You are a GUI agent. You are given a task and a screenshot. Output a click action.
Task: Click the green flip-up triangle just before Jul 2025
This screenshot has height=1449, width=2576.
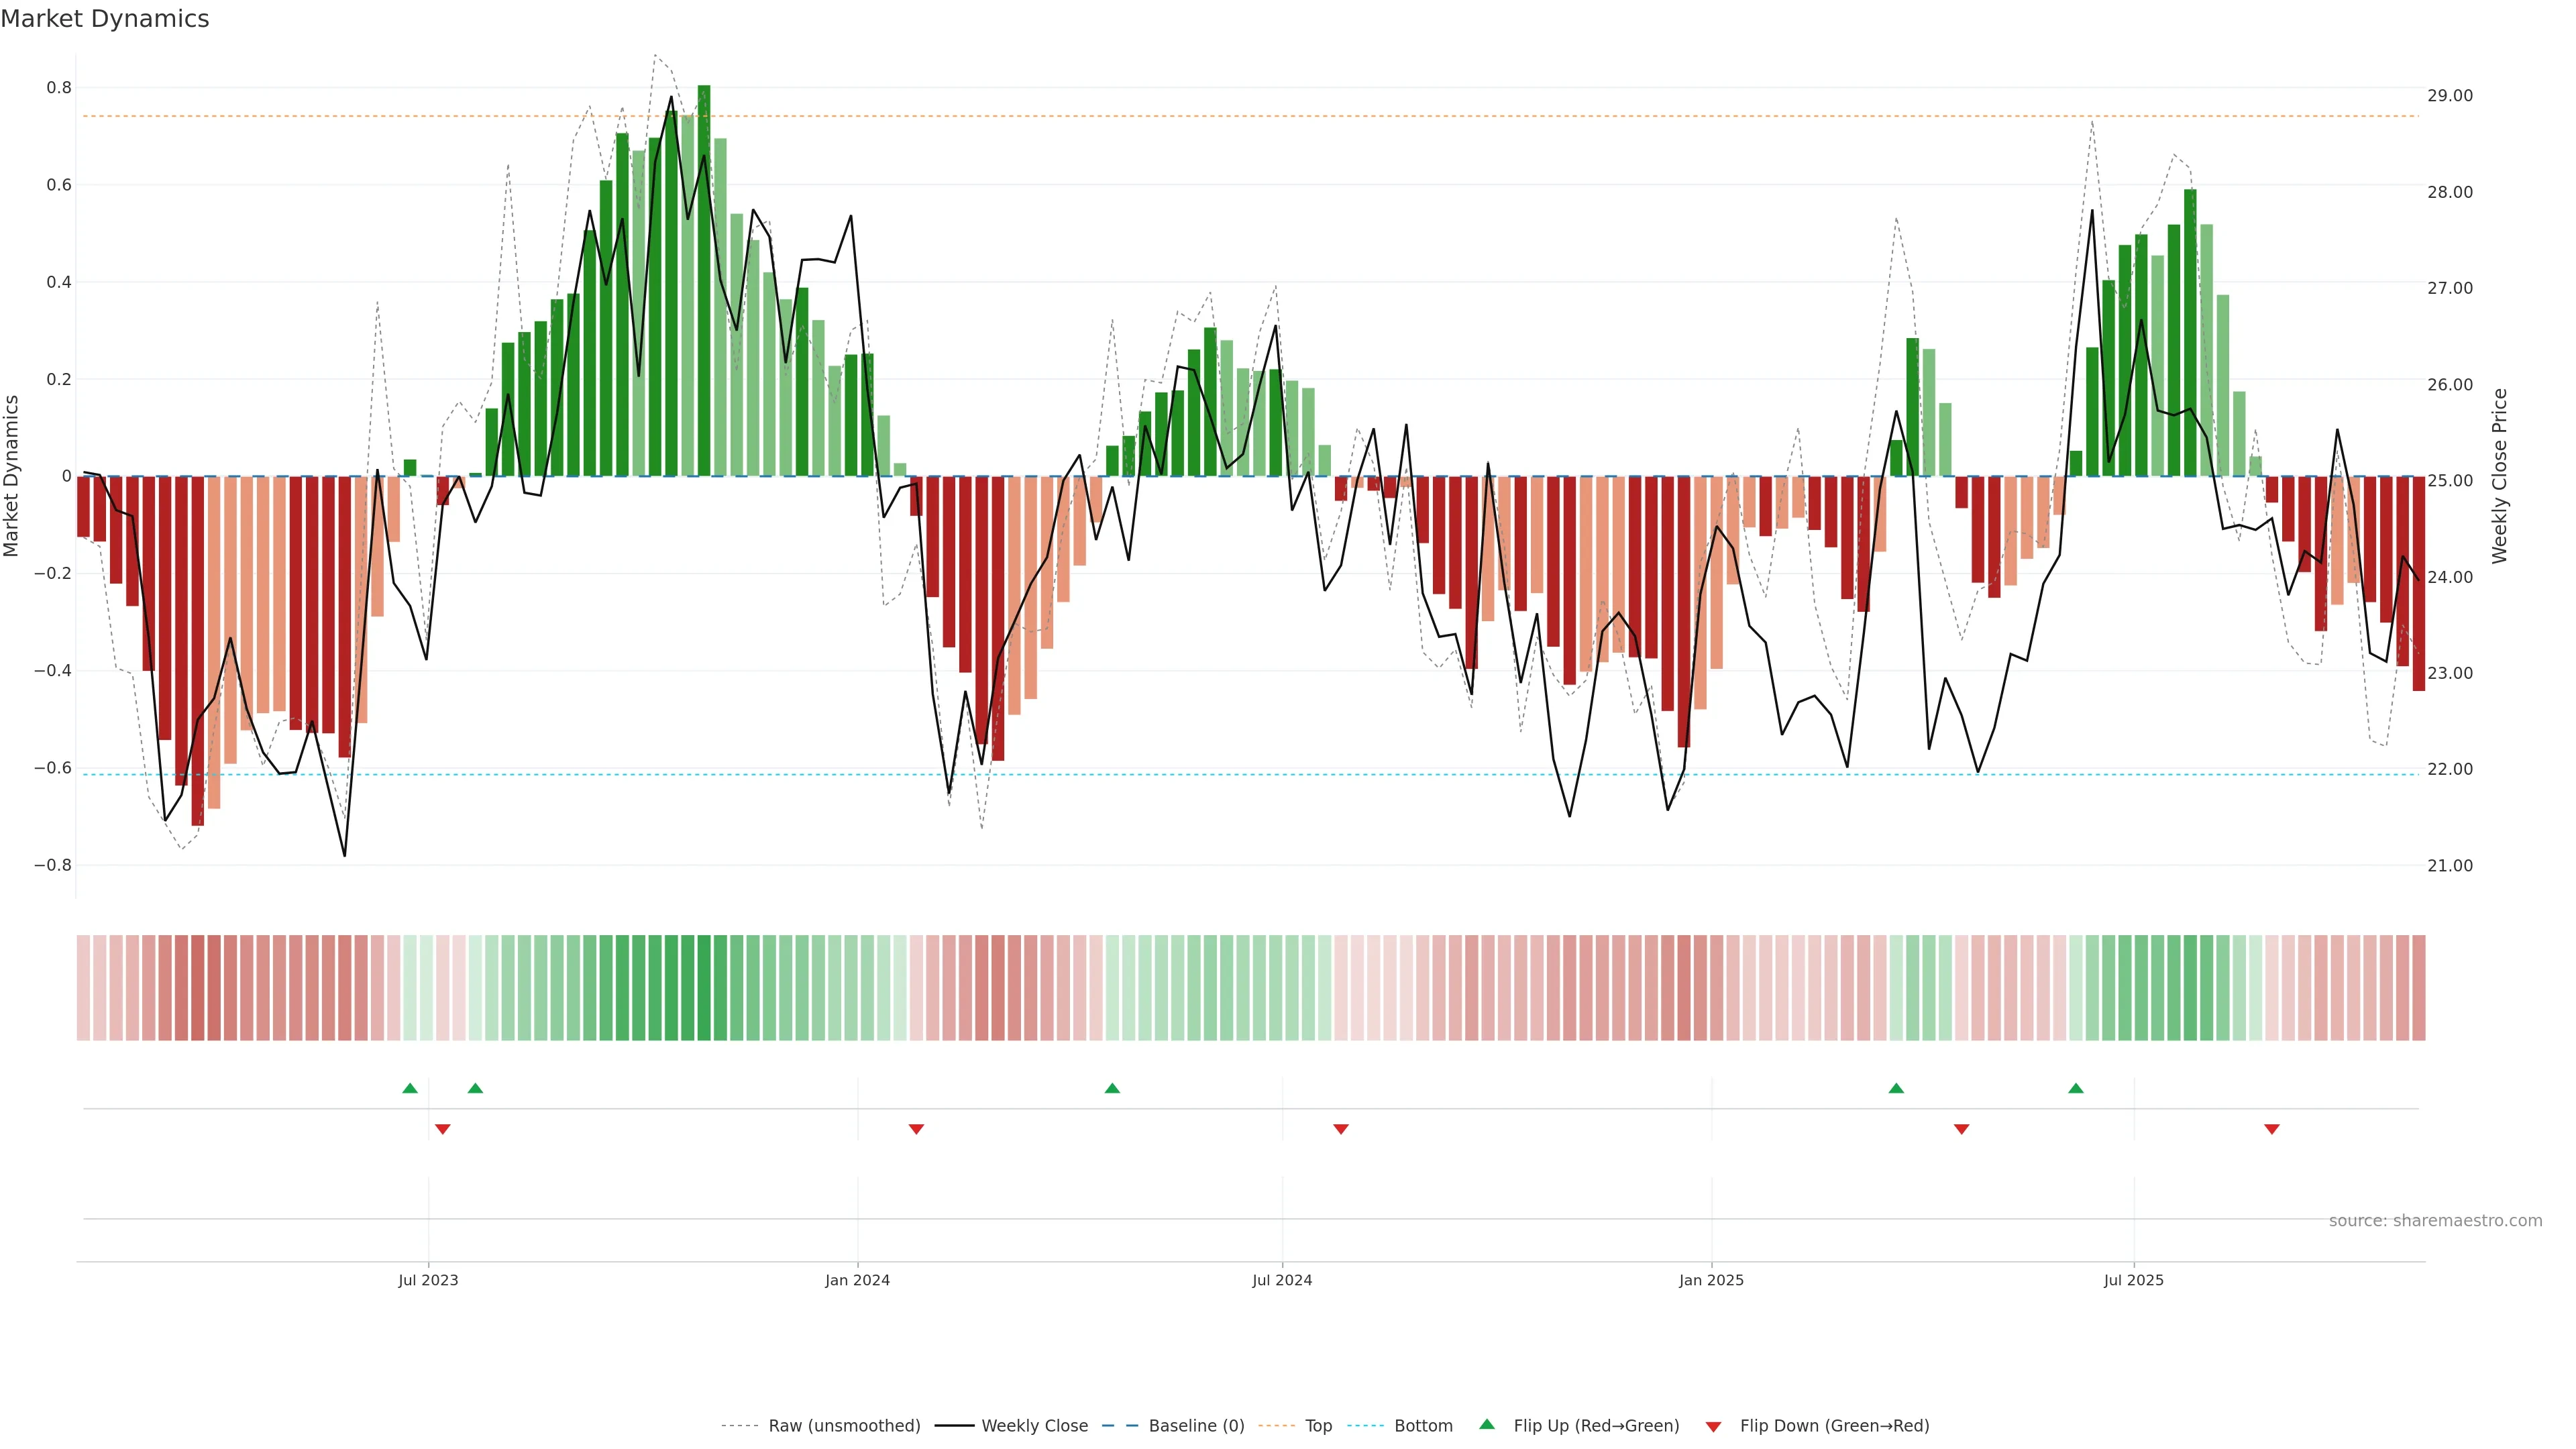point(2076,1088)
